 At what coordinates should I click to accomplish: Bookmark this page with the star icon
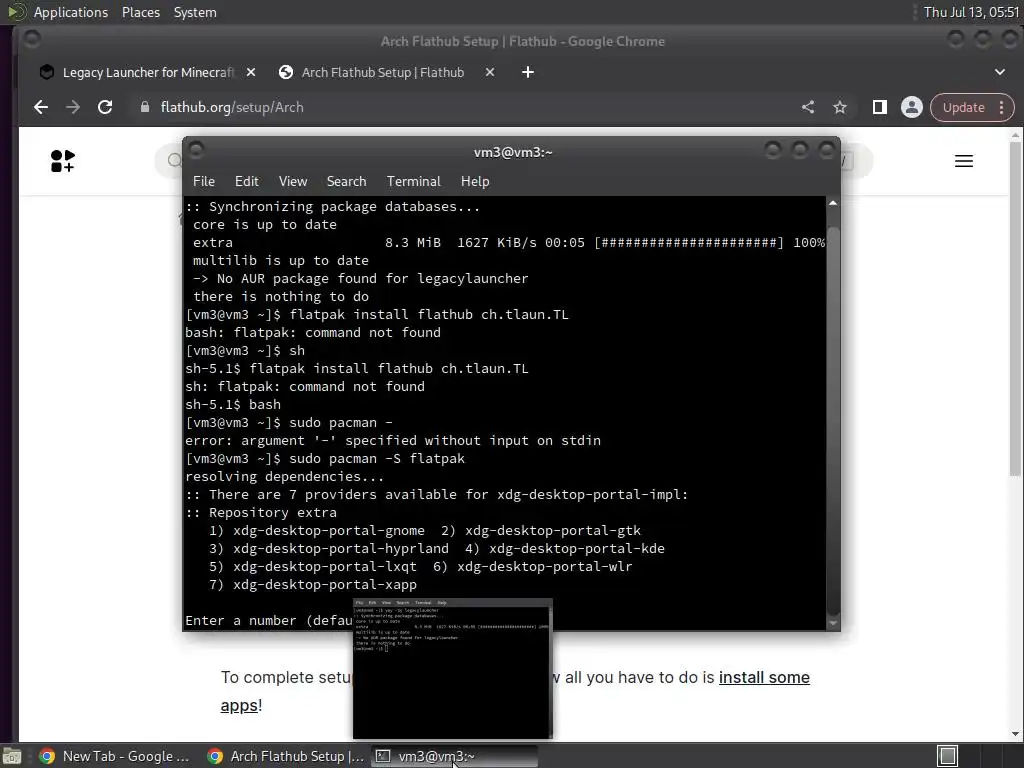[x=840, y=107]
